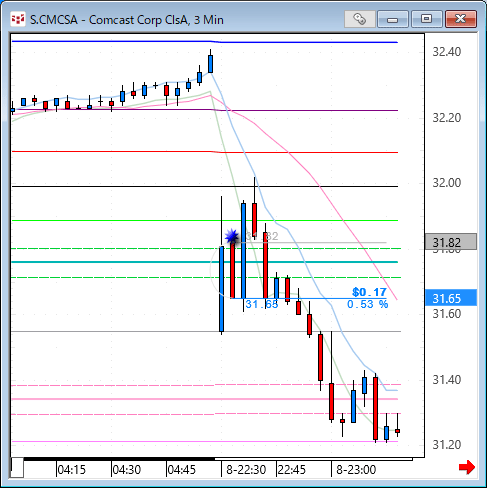Click the 31.20 price scale label
This screenshot has height=488, width=487.
pos(447,444)
